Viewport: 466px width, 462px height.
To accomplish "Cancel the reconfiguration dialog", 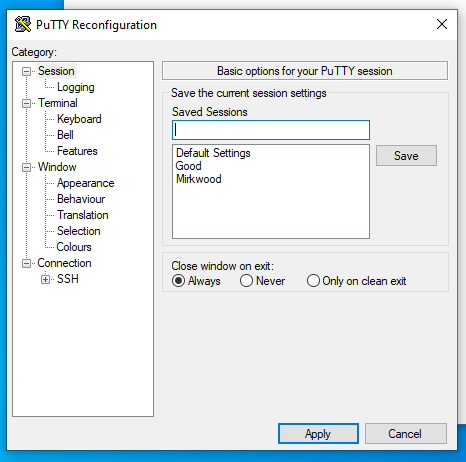I will tap(406, 434).
